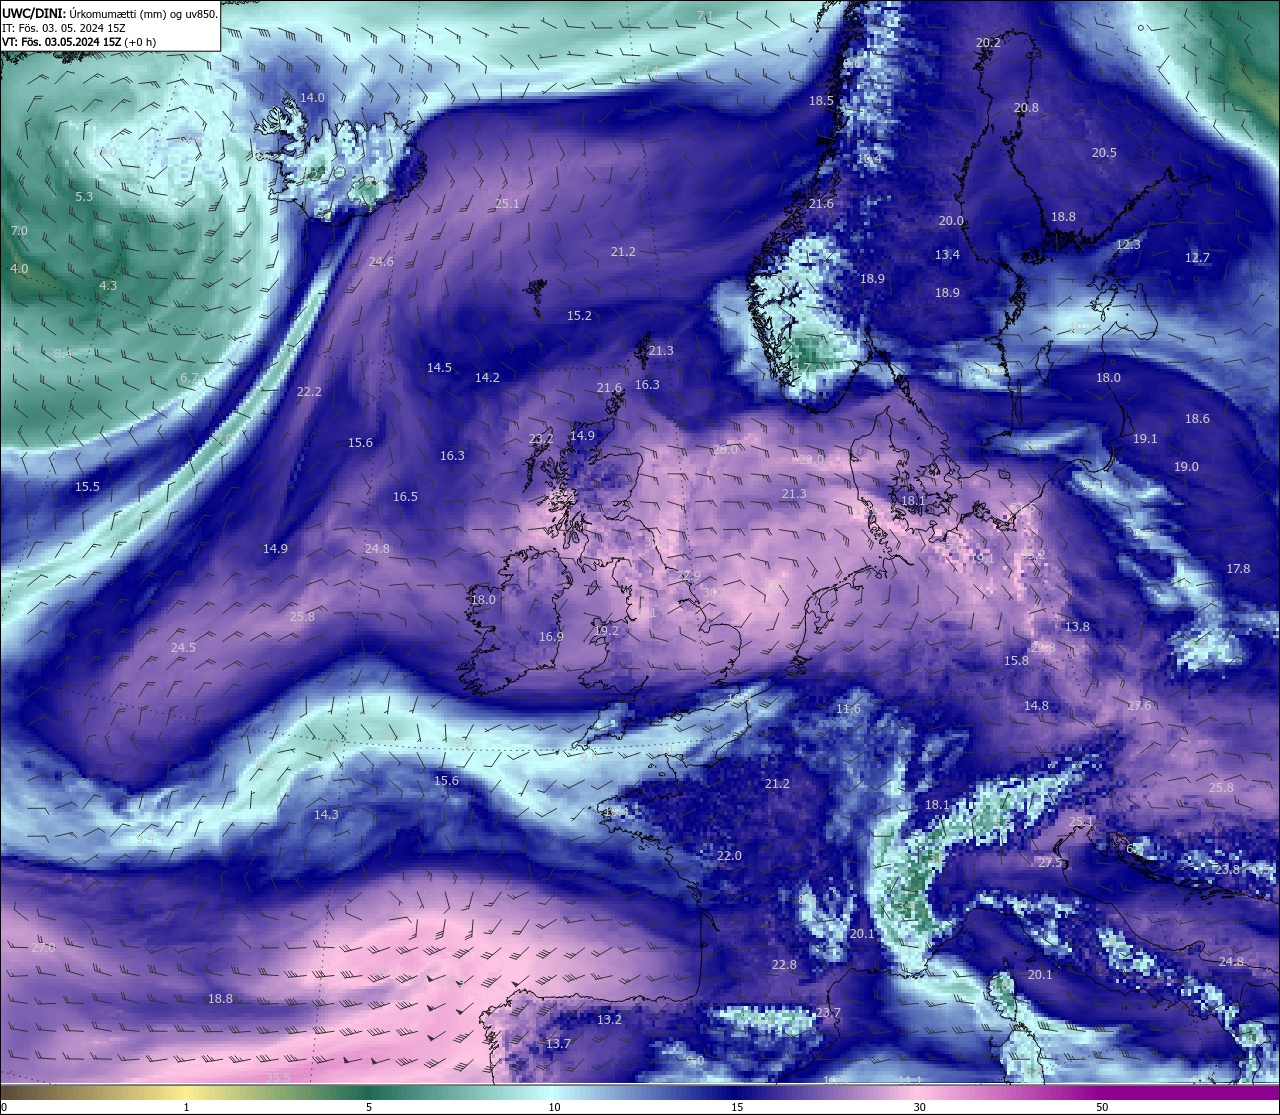Click the 15.8 value label

[1016, 661]
